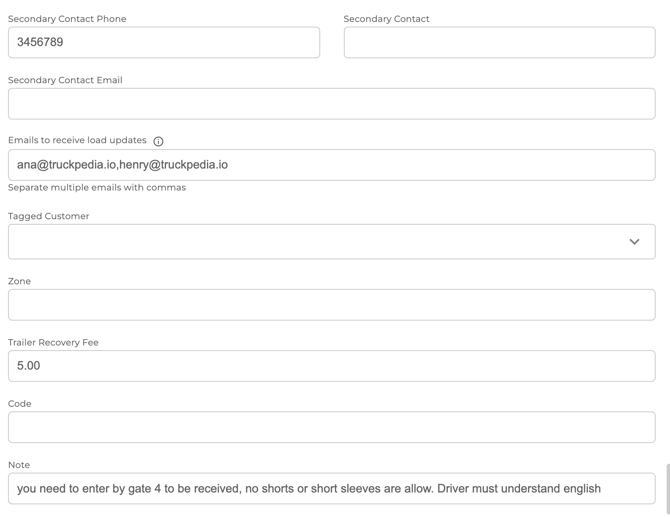The width and height of the screenshot is (670, 517).
Task: Click the "Secondary Contact Email" label text
Action: pos(65,80)
